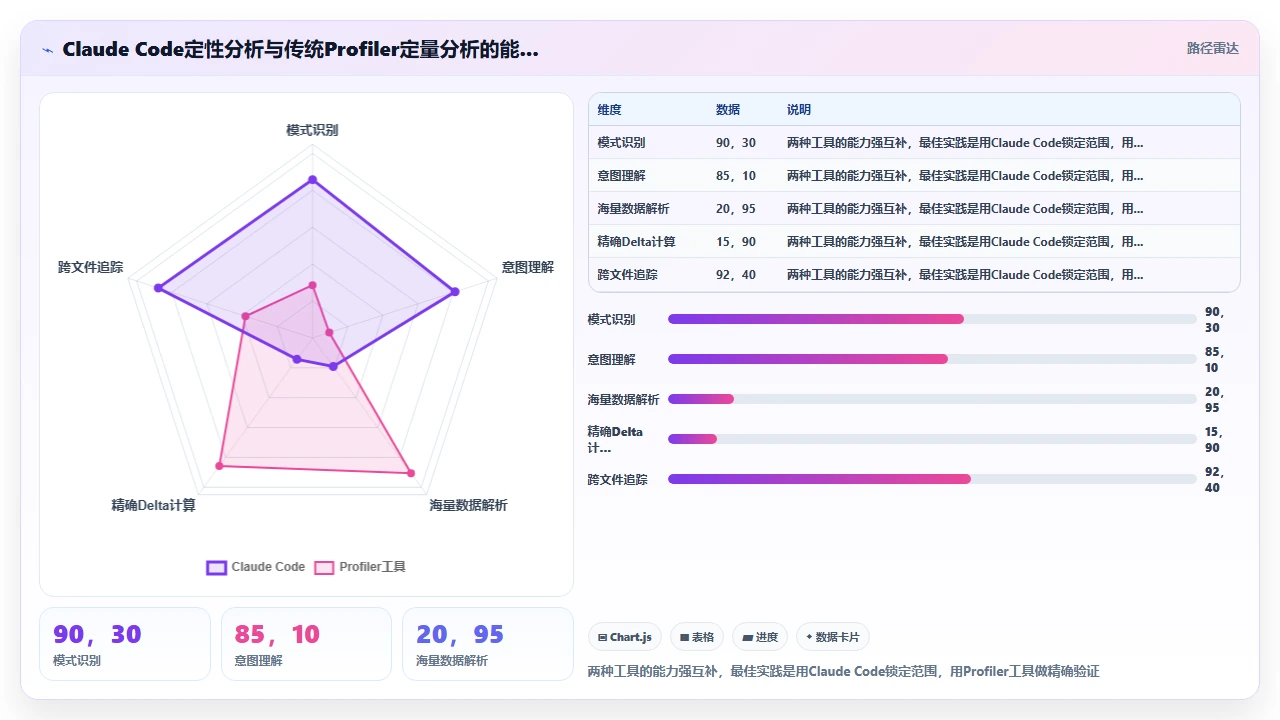Click the 维度 column header
Image resolution: width=1280 pixels, height=720 pixels.
(x=610, y=110)
